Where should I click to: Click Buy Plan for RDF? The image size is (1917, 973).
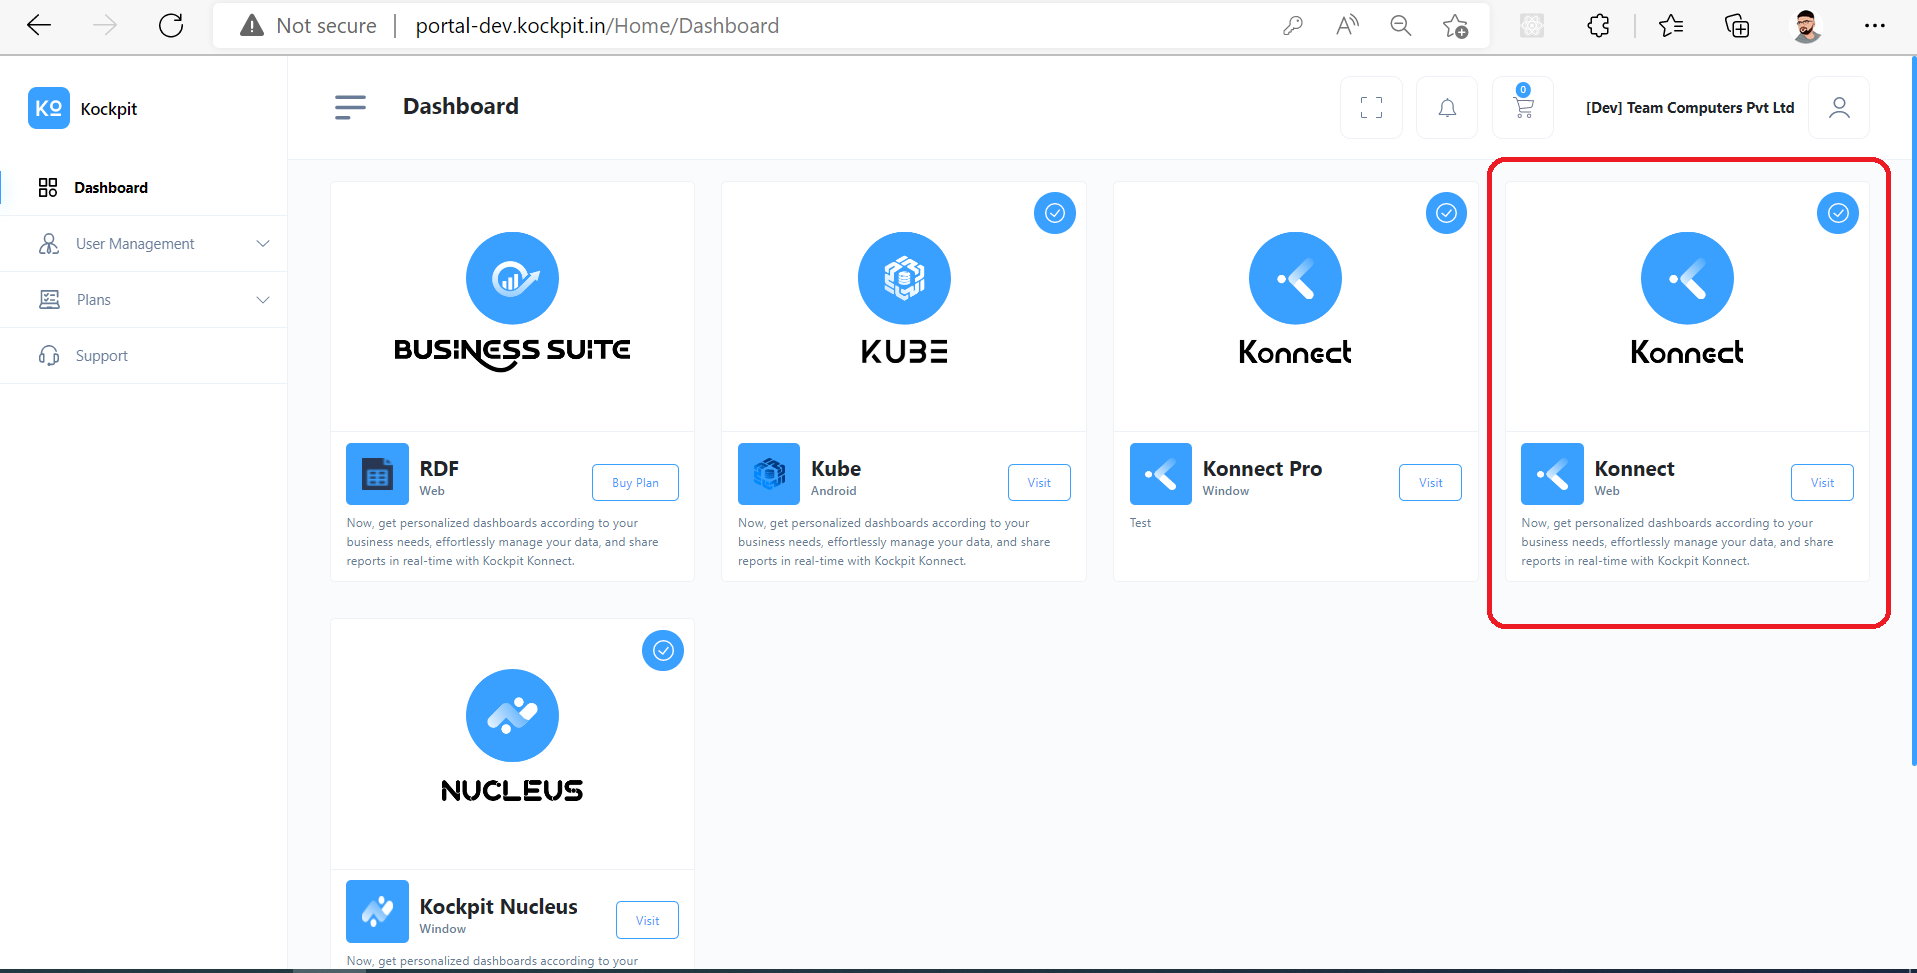click(635, 483)
